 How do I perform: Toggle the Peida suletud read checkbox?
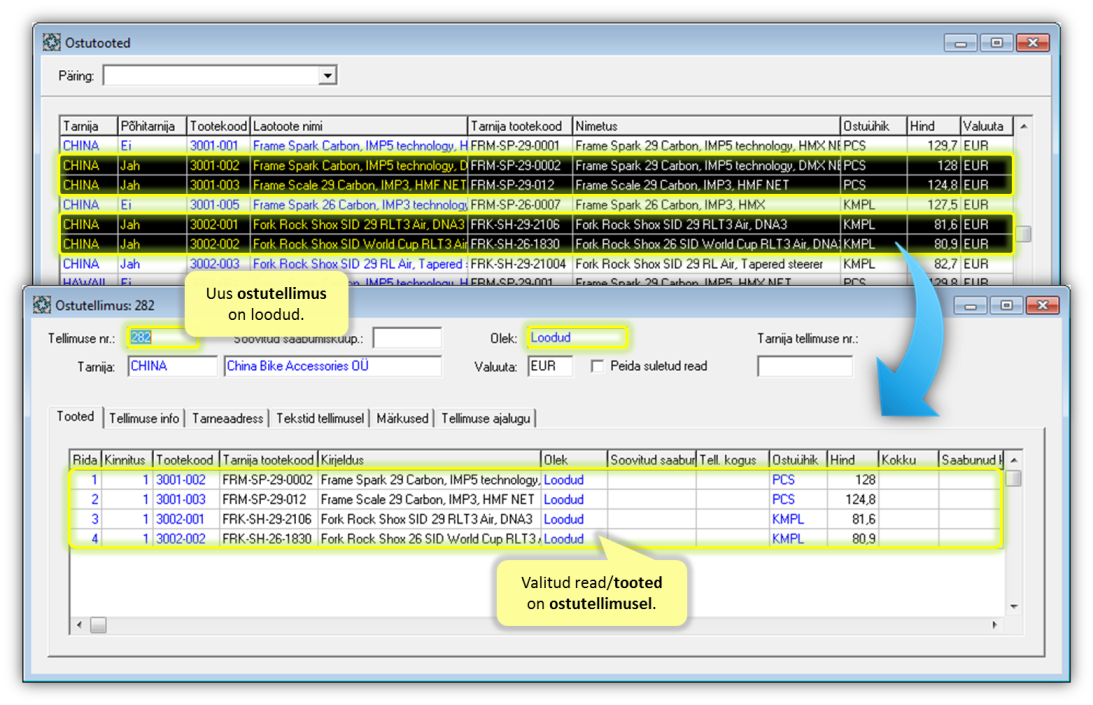pos(597,366)
